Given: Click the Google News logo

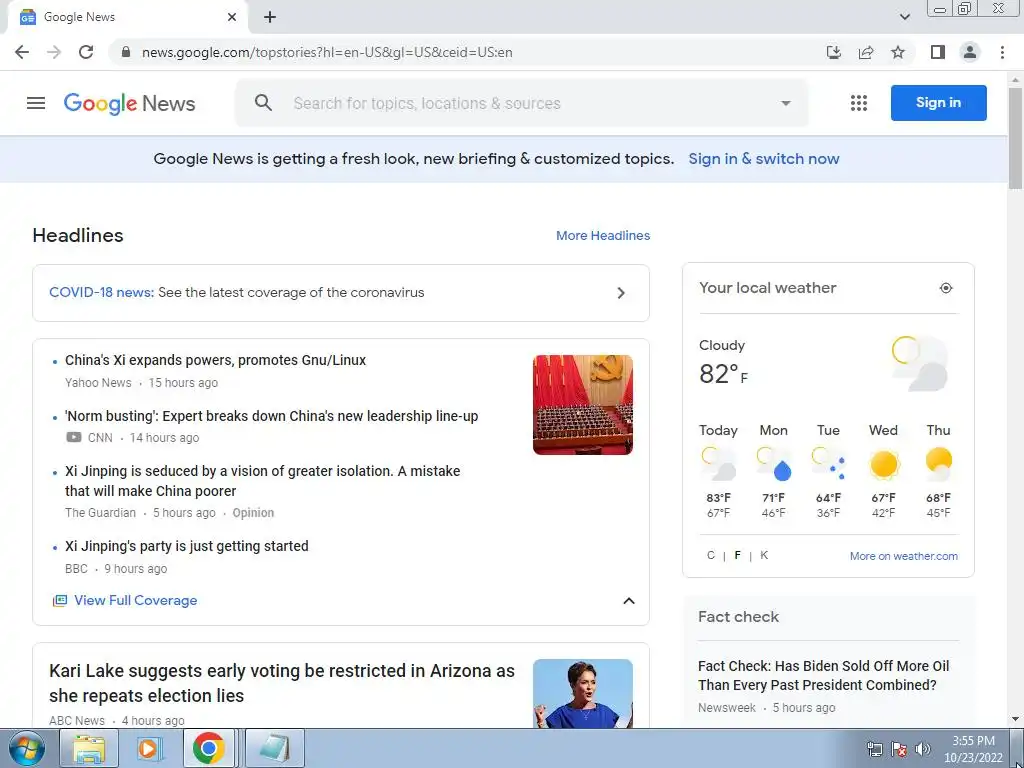Looking at the screenshot, I should pos(129,103).
